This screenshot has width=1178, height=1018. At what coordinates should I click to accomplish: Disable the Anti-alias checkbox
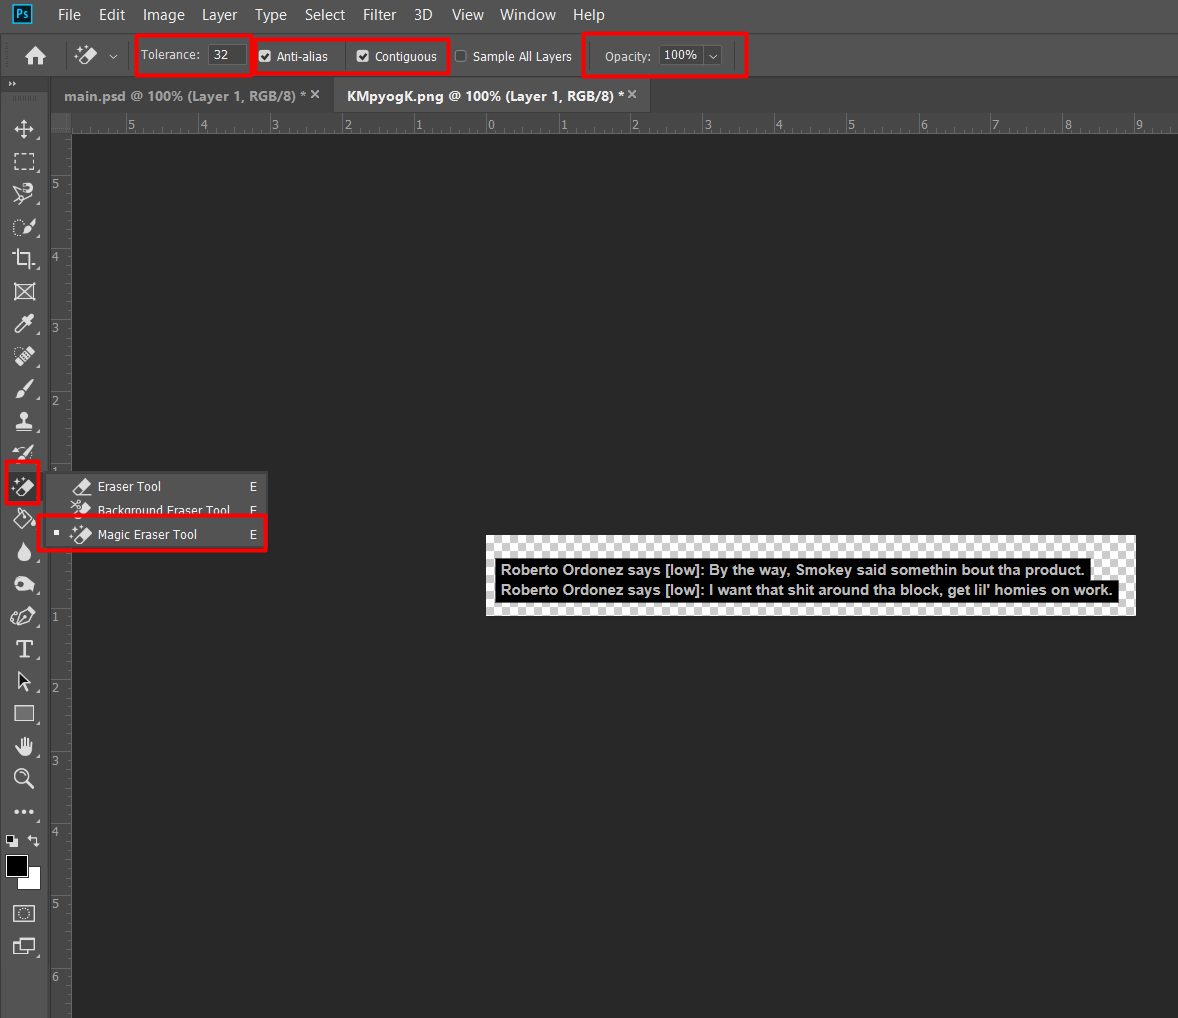[264, 56]
